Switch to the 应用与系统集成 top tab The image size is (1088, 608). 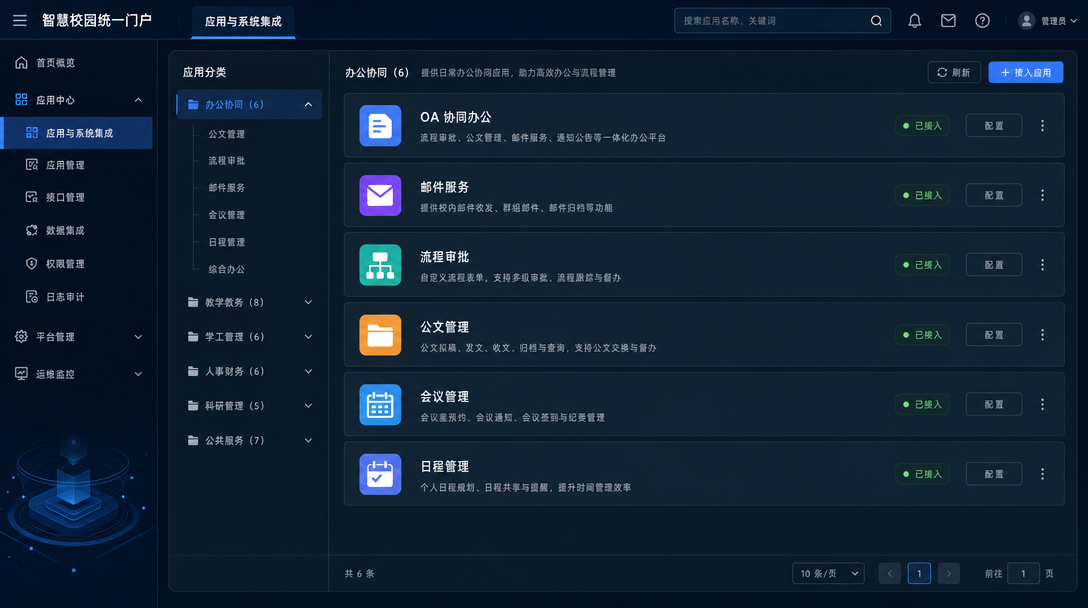pos(243,22)
